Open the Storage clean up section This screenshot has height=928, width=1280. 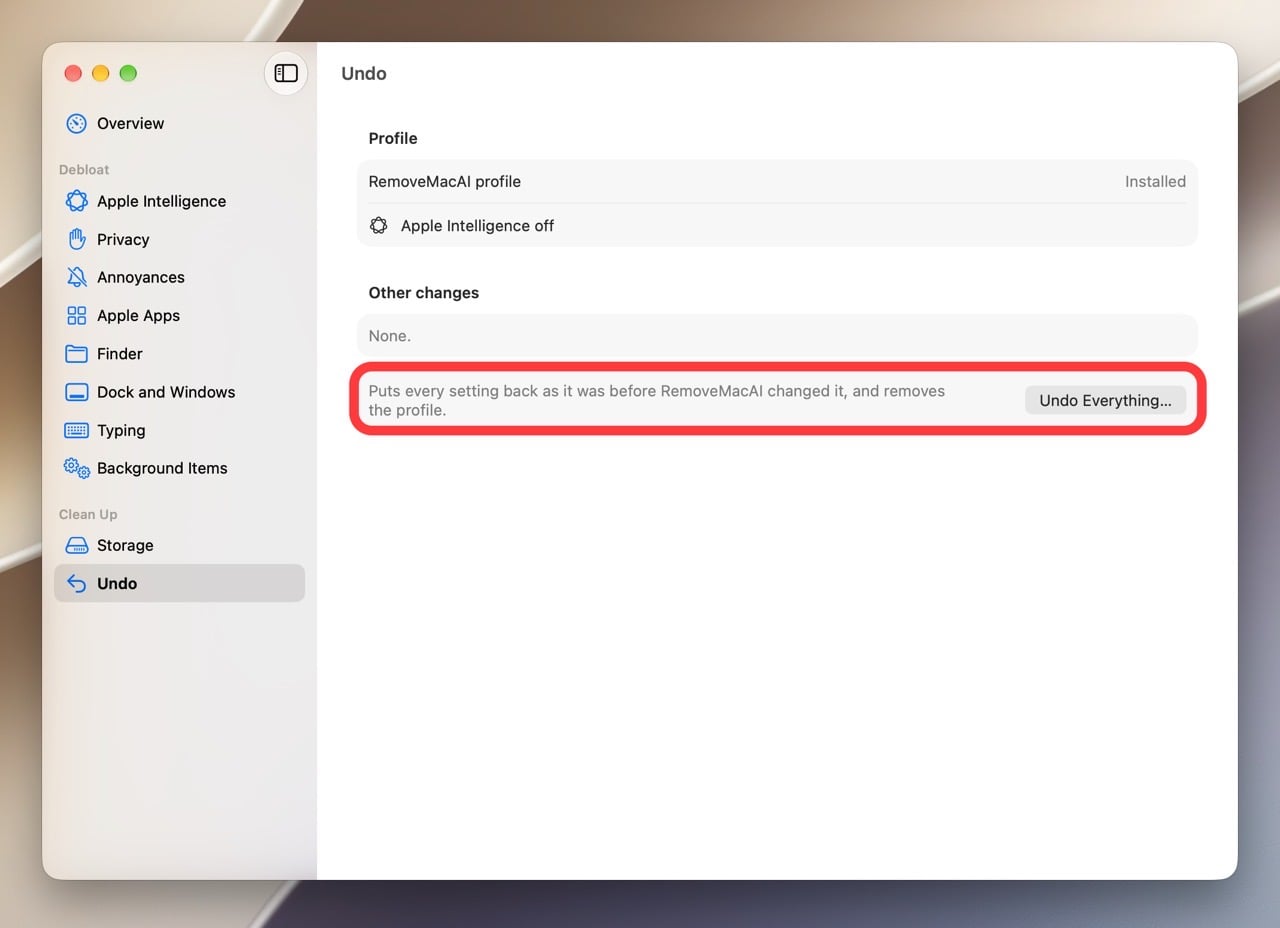coord(180,545)
